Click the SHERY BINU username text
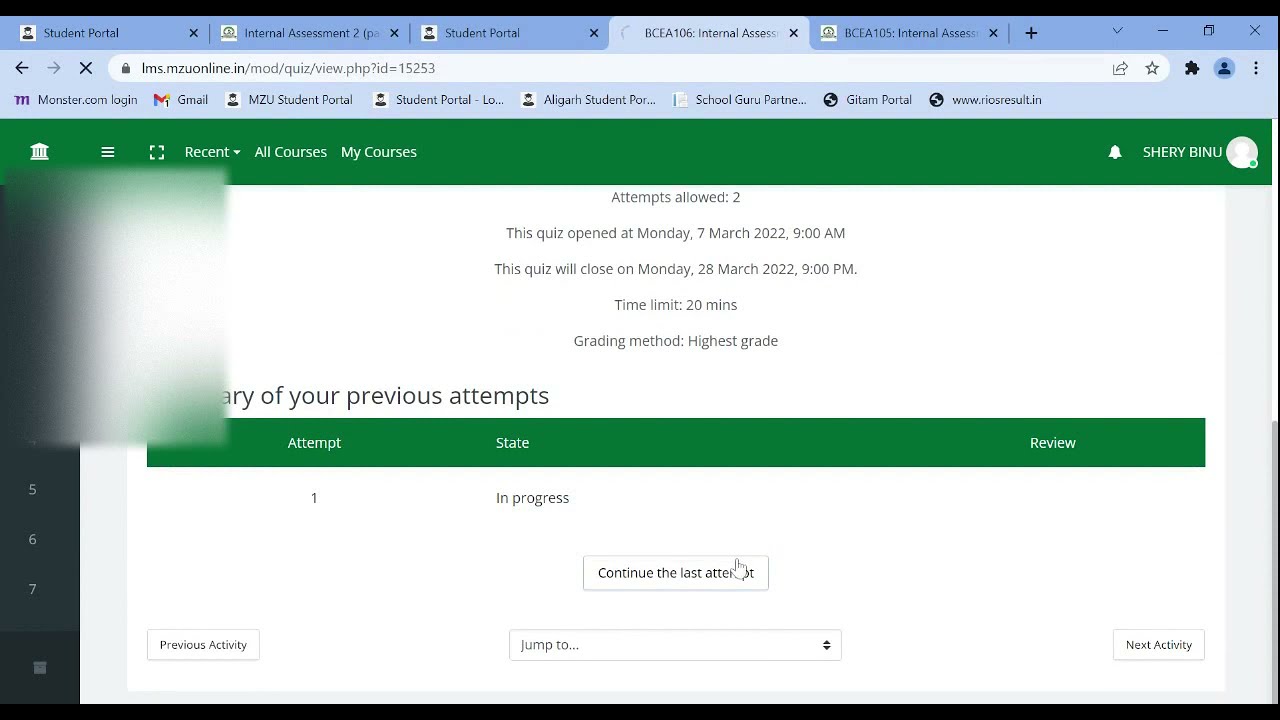This screenshot has width=1280, height=720. click(1182, 152)
